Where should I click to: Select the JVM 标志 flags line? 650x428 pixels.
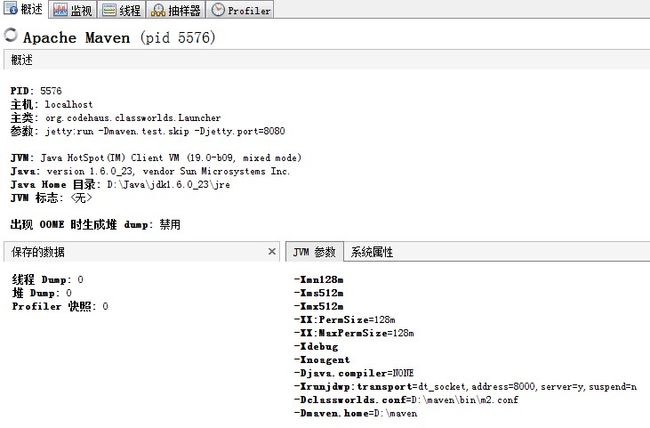[51, 197]
